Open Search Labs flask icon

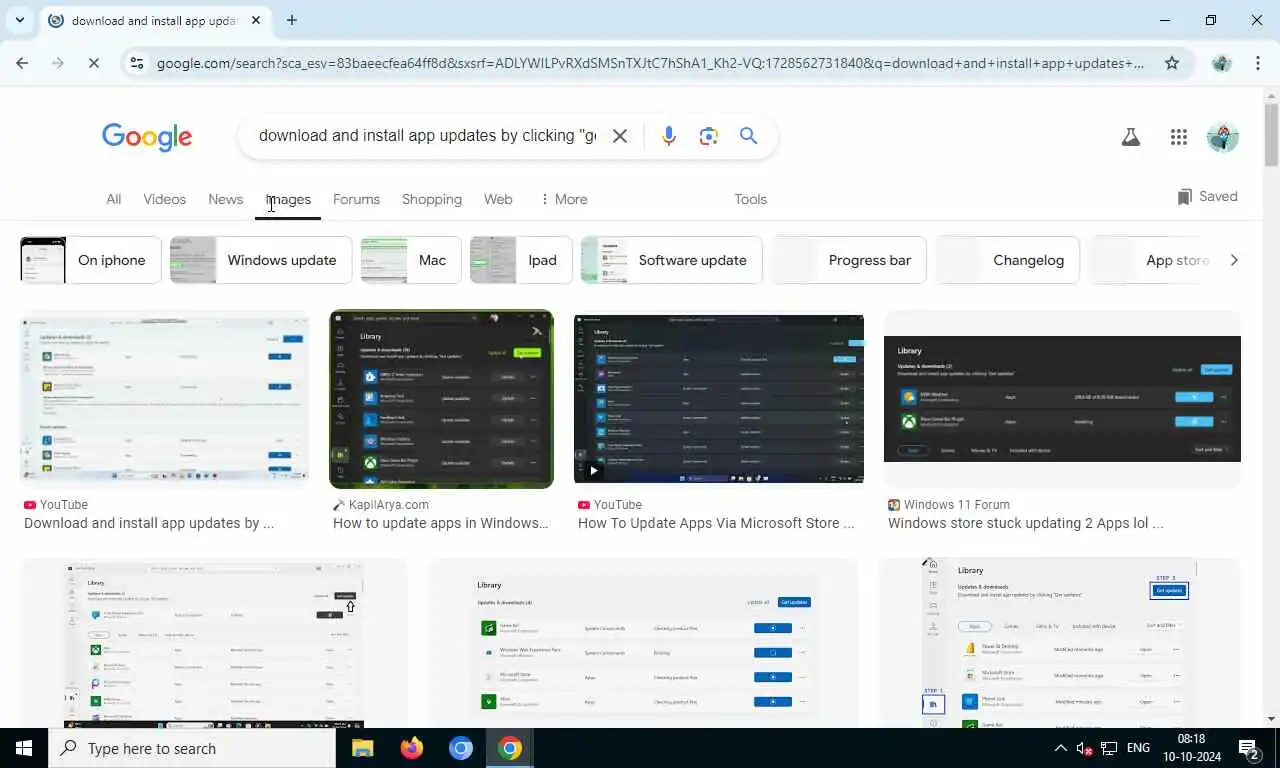tap(1131, 138)
